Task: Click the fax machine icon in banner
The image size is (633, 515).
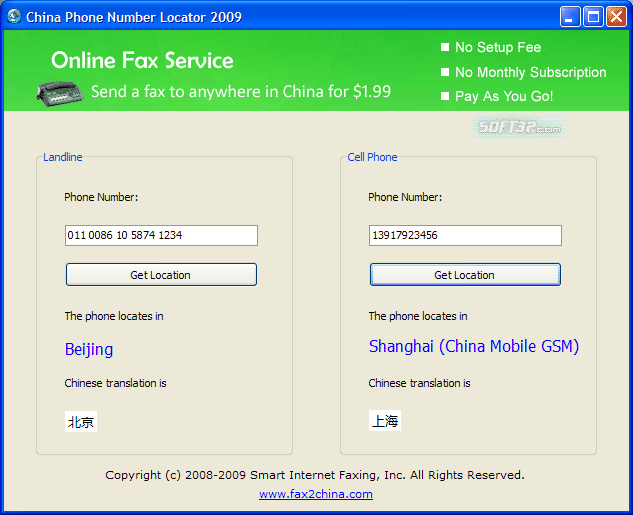Action: click(60, 94)
